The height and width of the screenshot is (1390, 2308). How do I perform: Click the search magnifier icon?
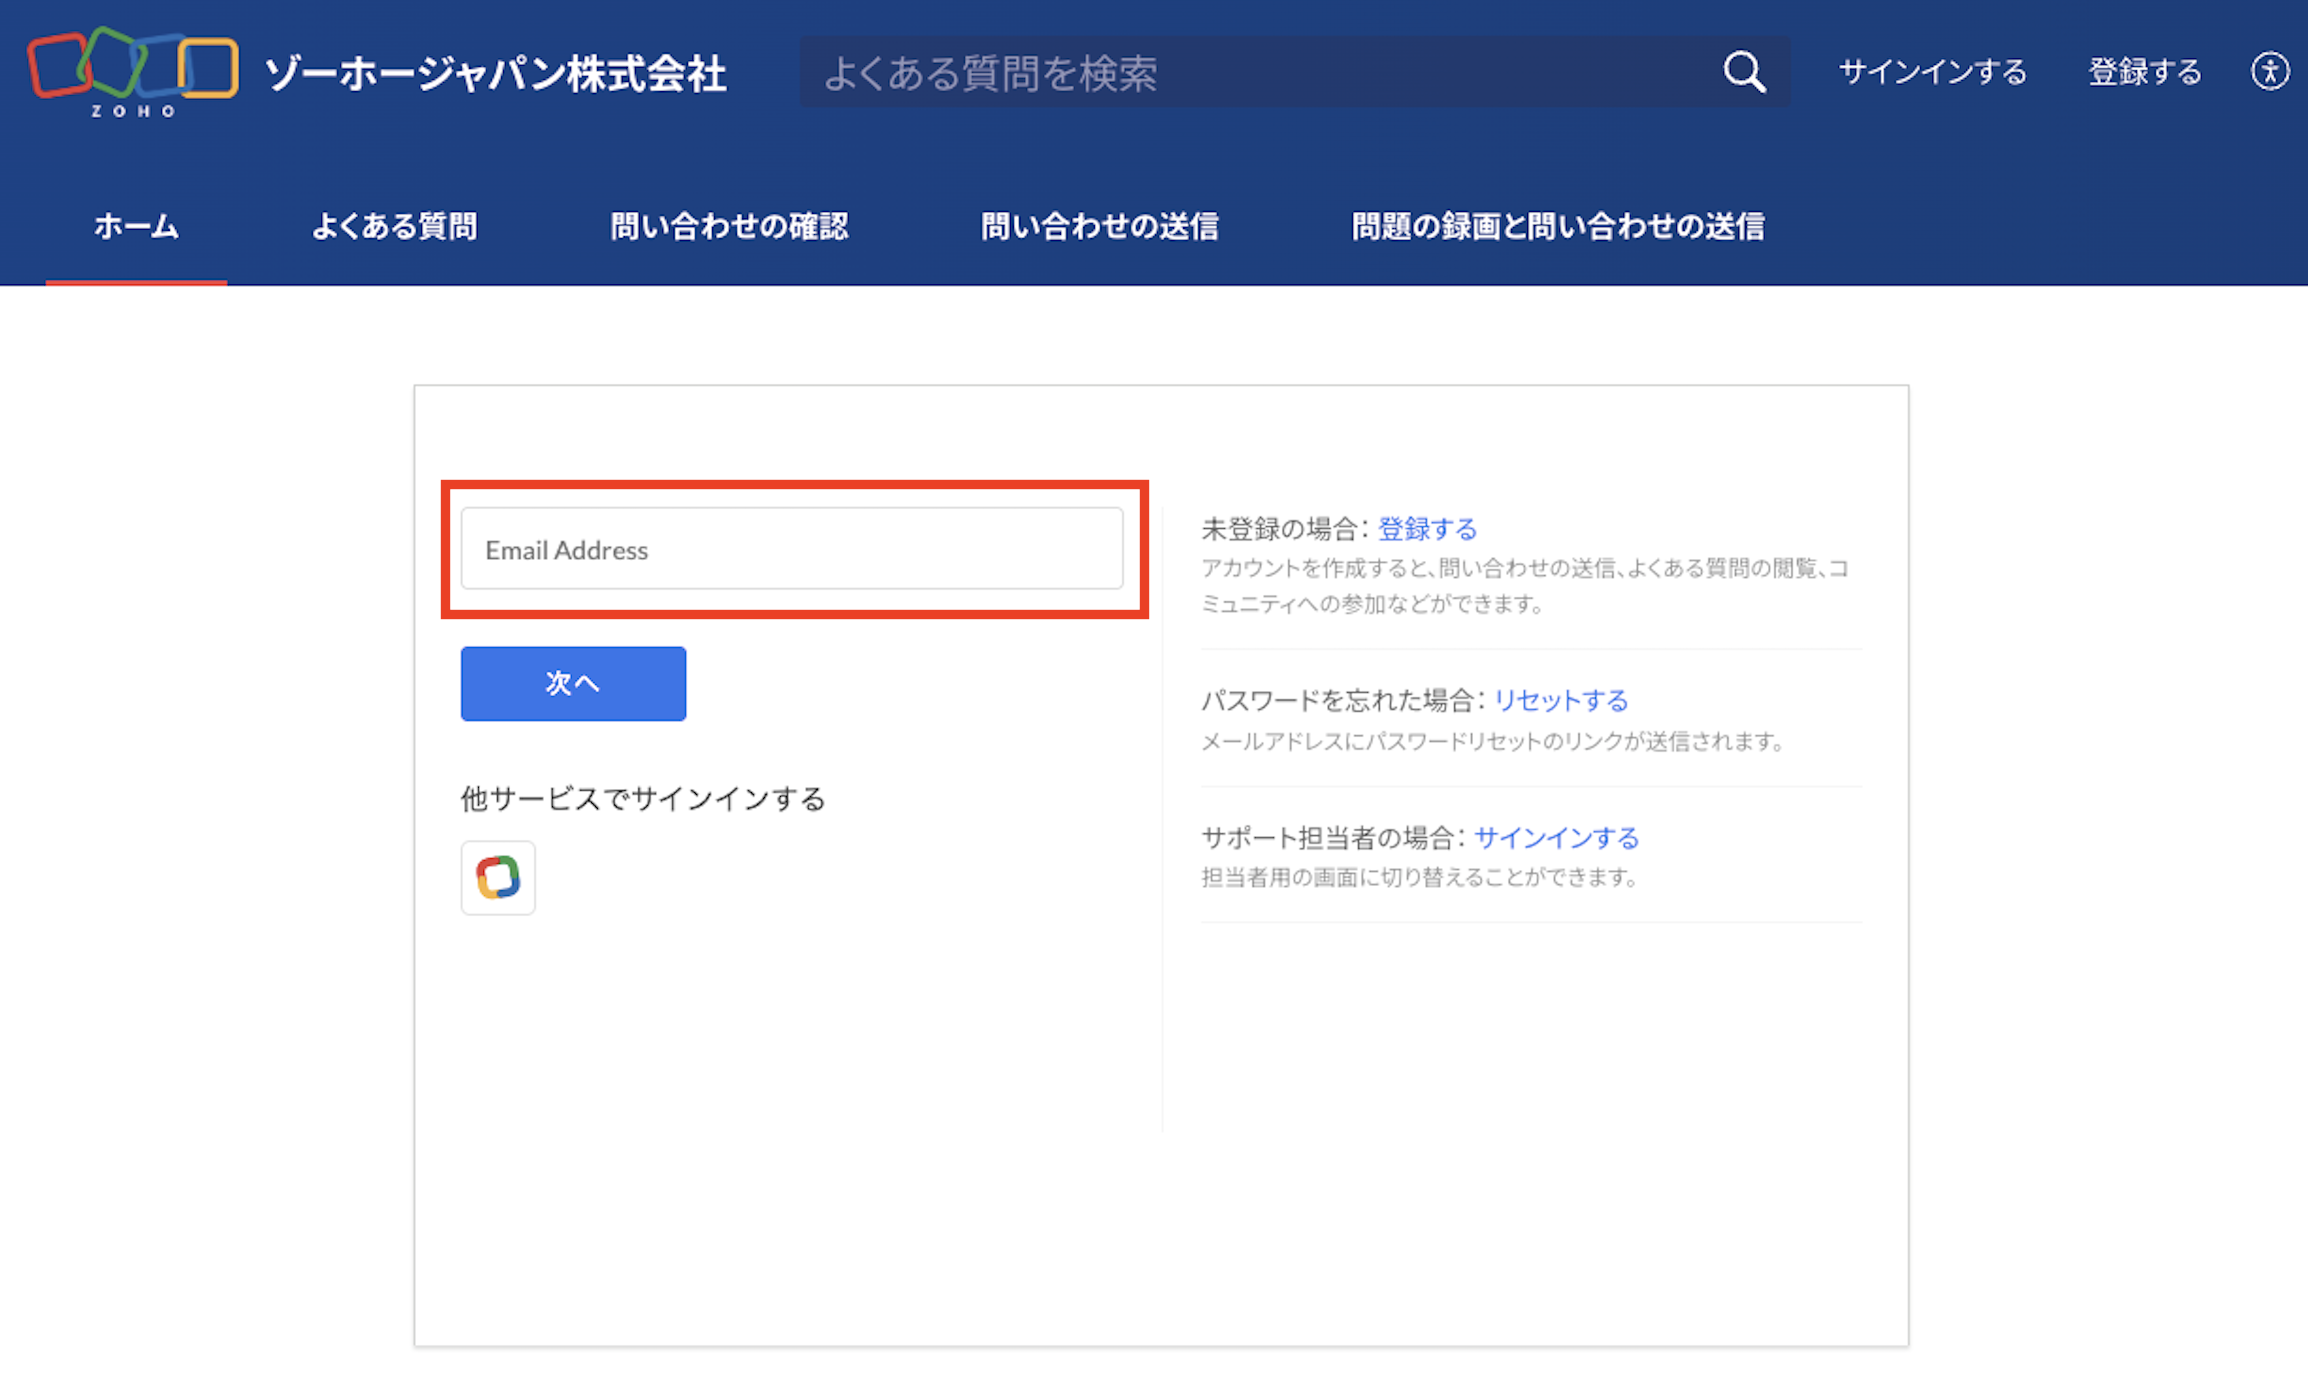[x=1744, y=72]
